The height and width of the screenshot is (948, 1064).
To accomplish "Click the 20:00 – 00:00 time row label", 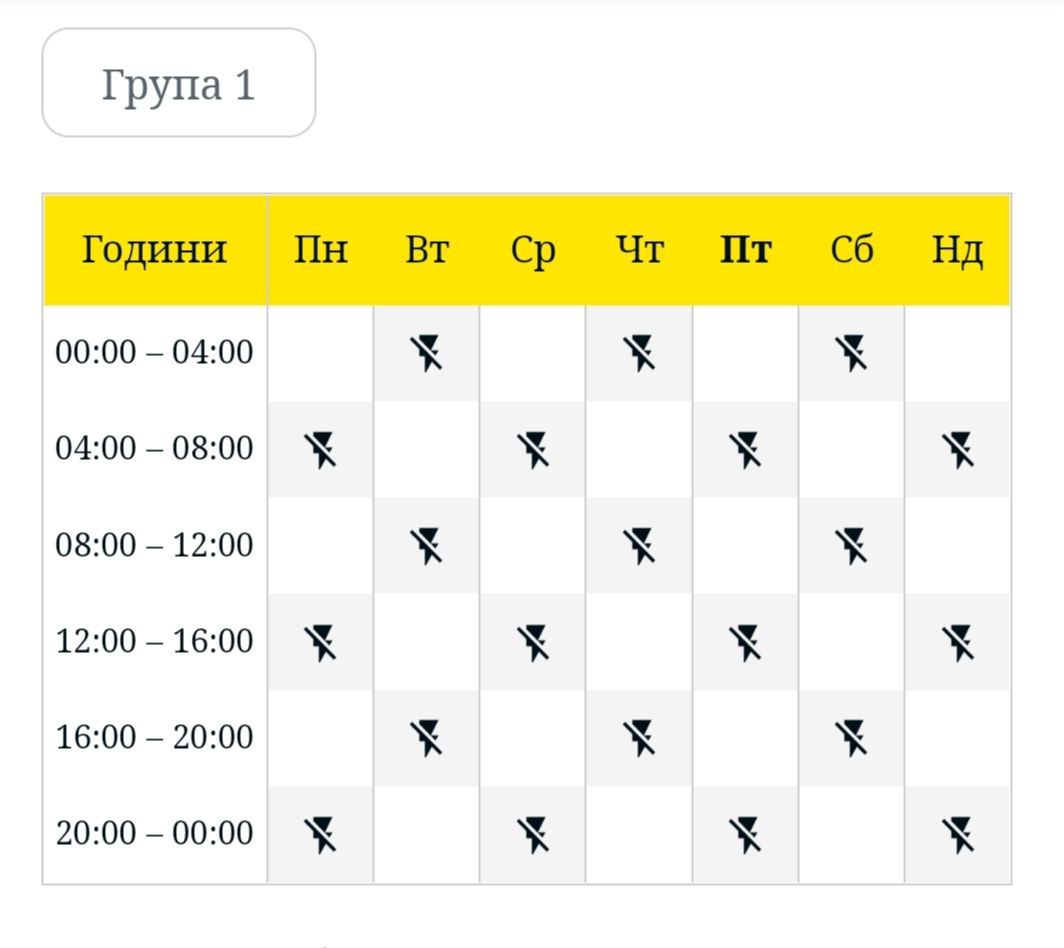I will (154, 834).
